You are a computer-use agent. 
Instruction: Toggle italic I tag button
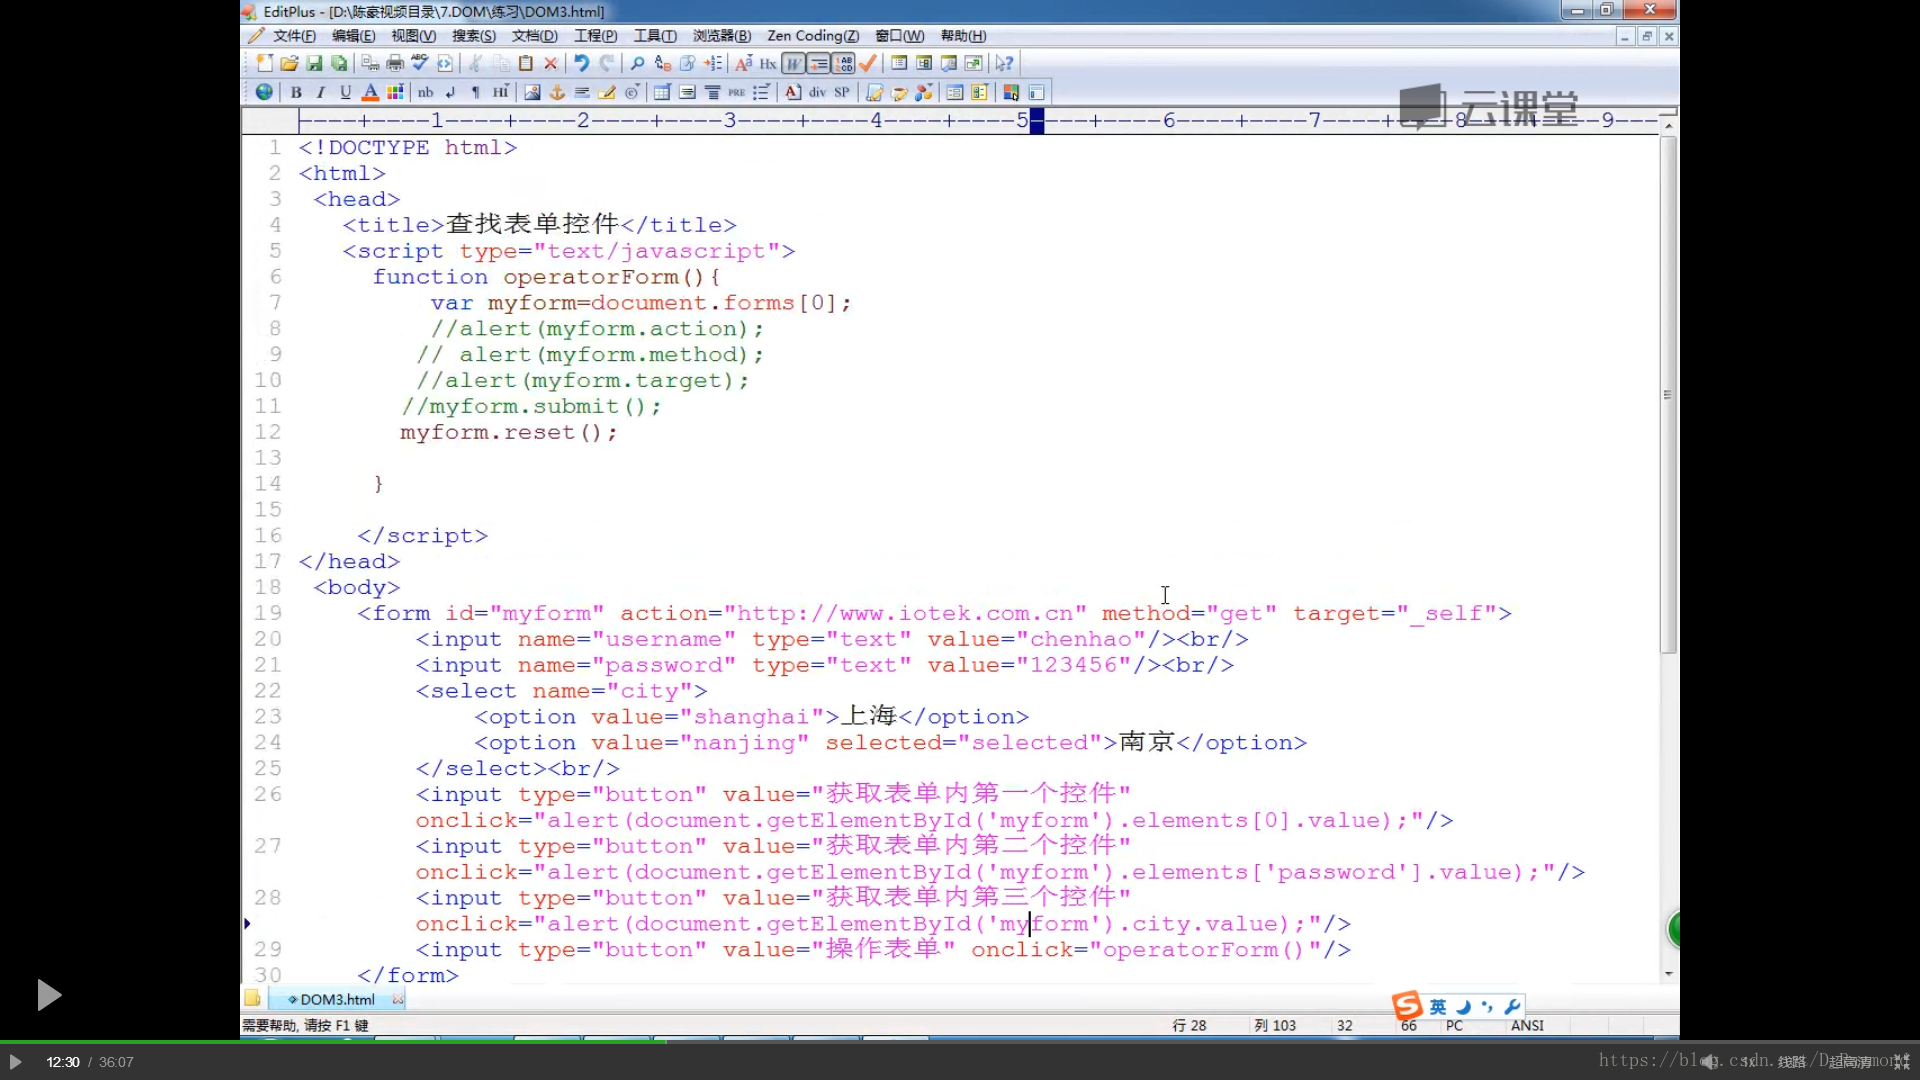coord(320,92)
